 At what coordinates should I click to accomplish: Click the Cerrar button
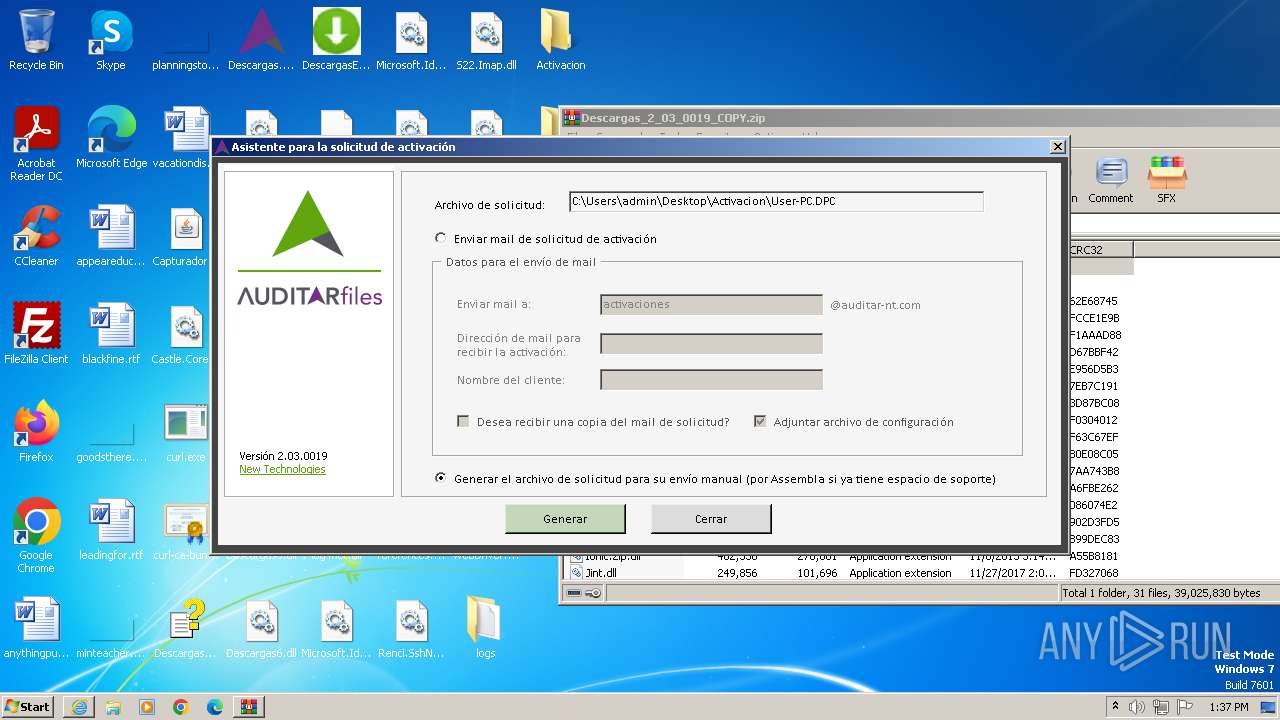(711, 519)
